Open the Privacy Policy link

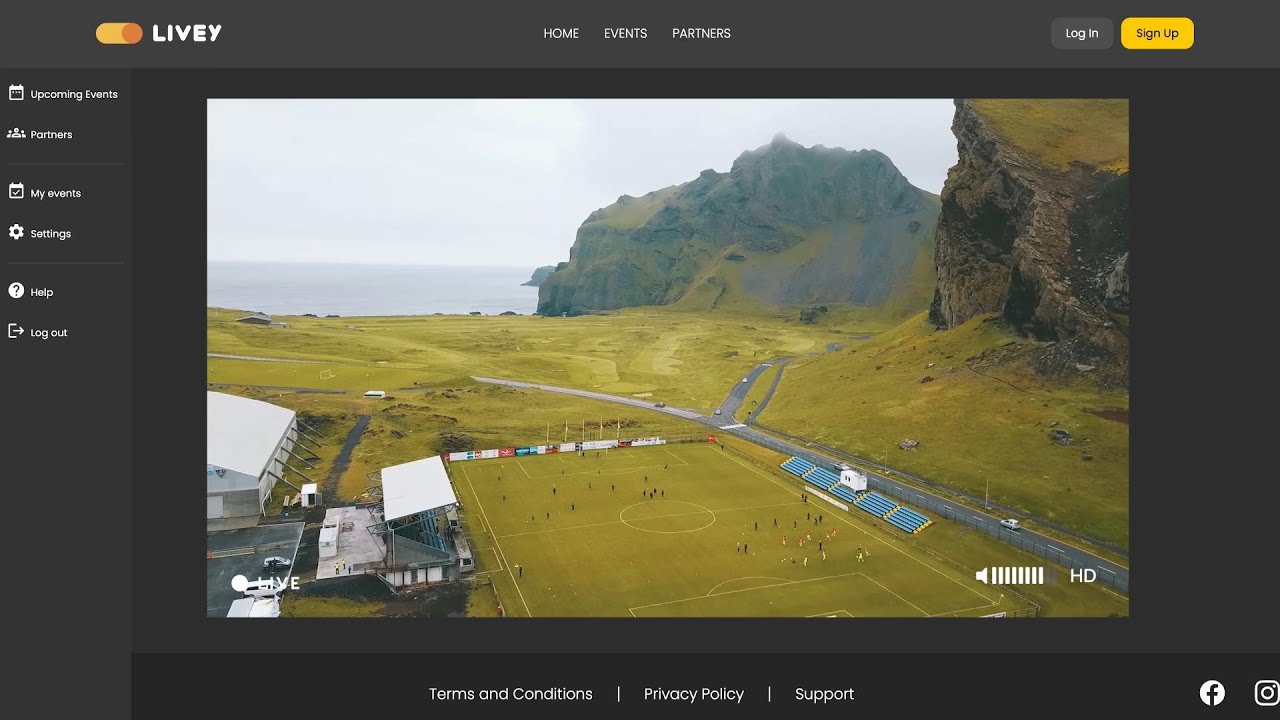(x=694, y=694)
